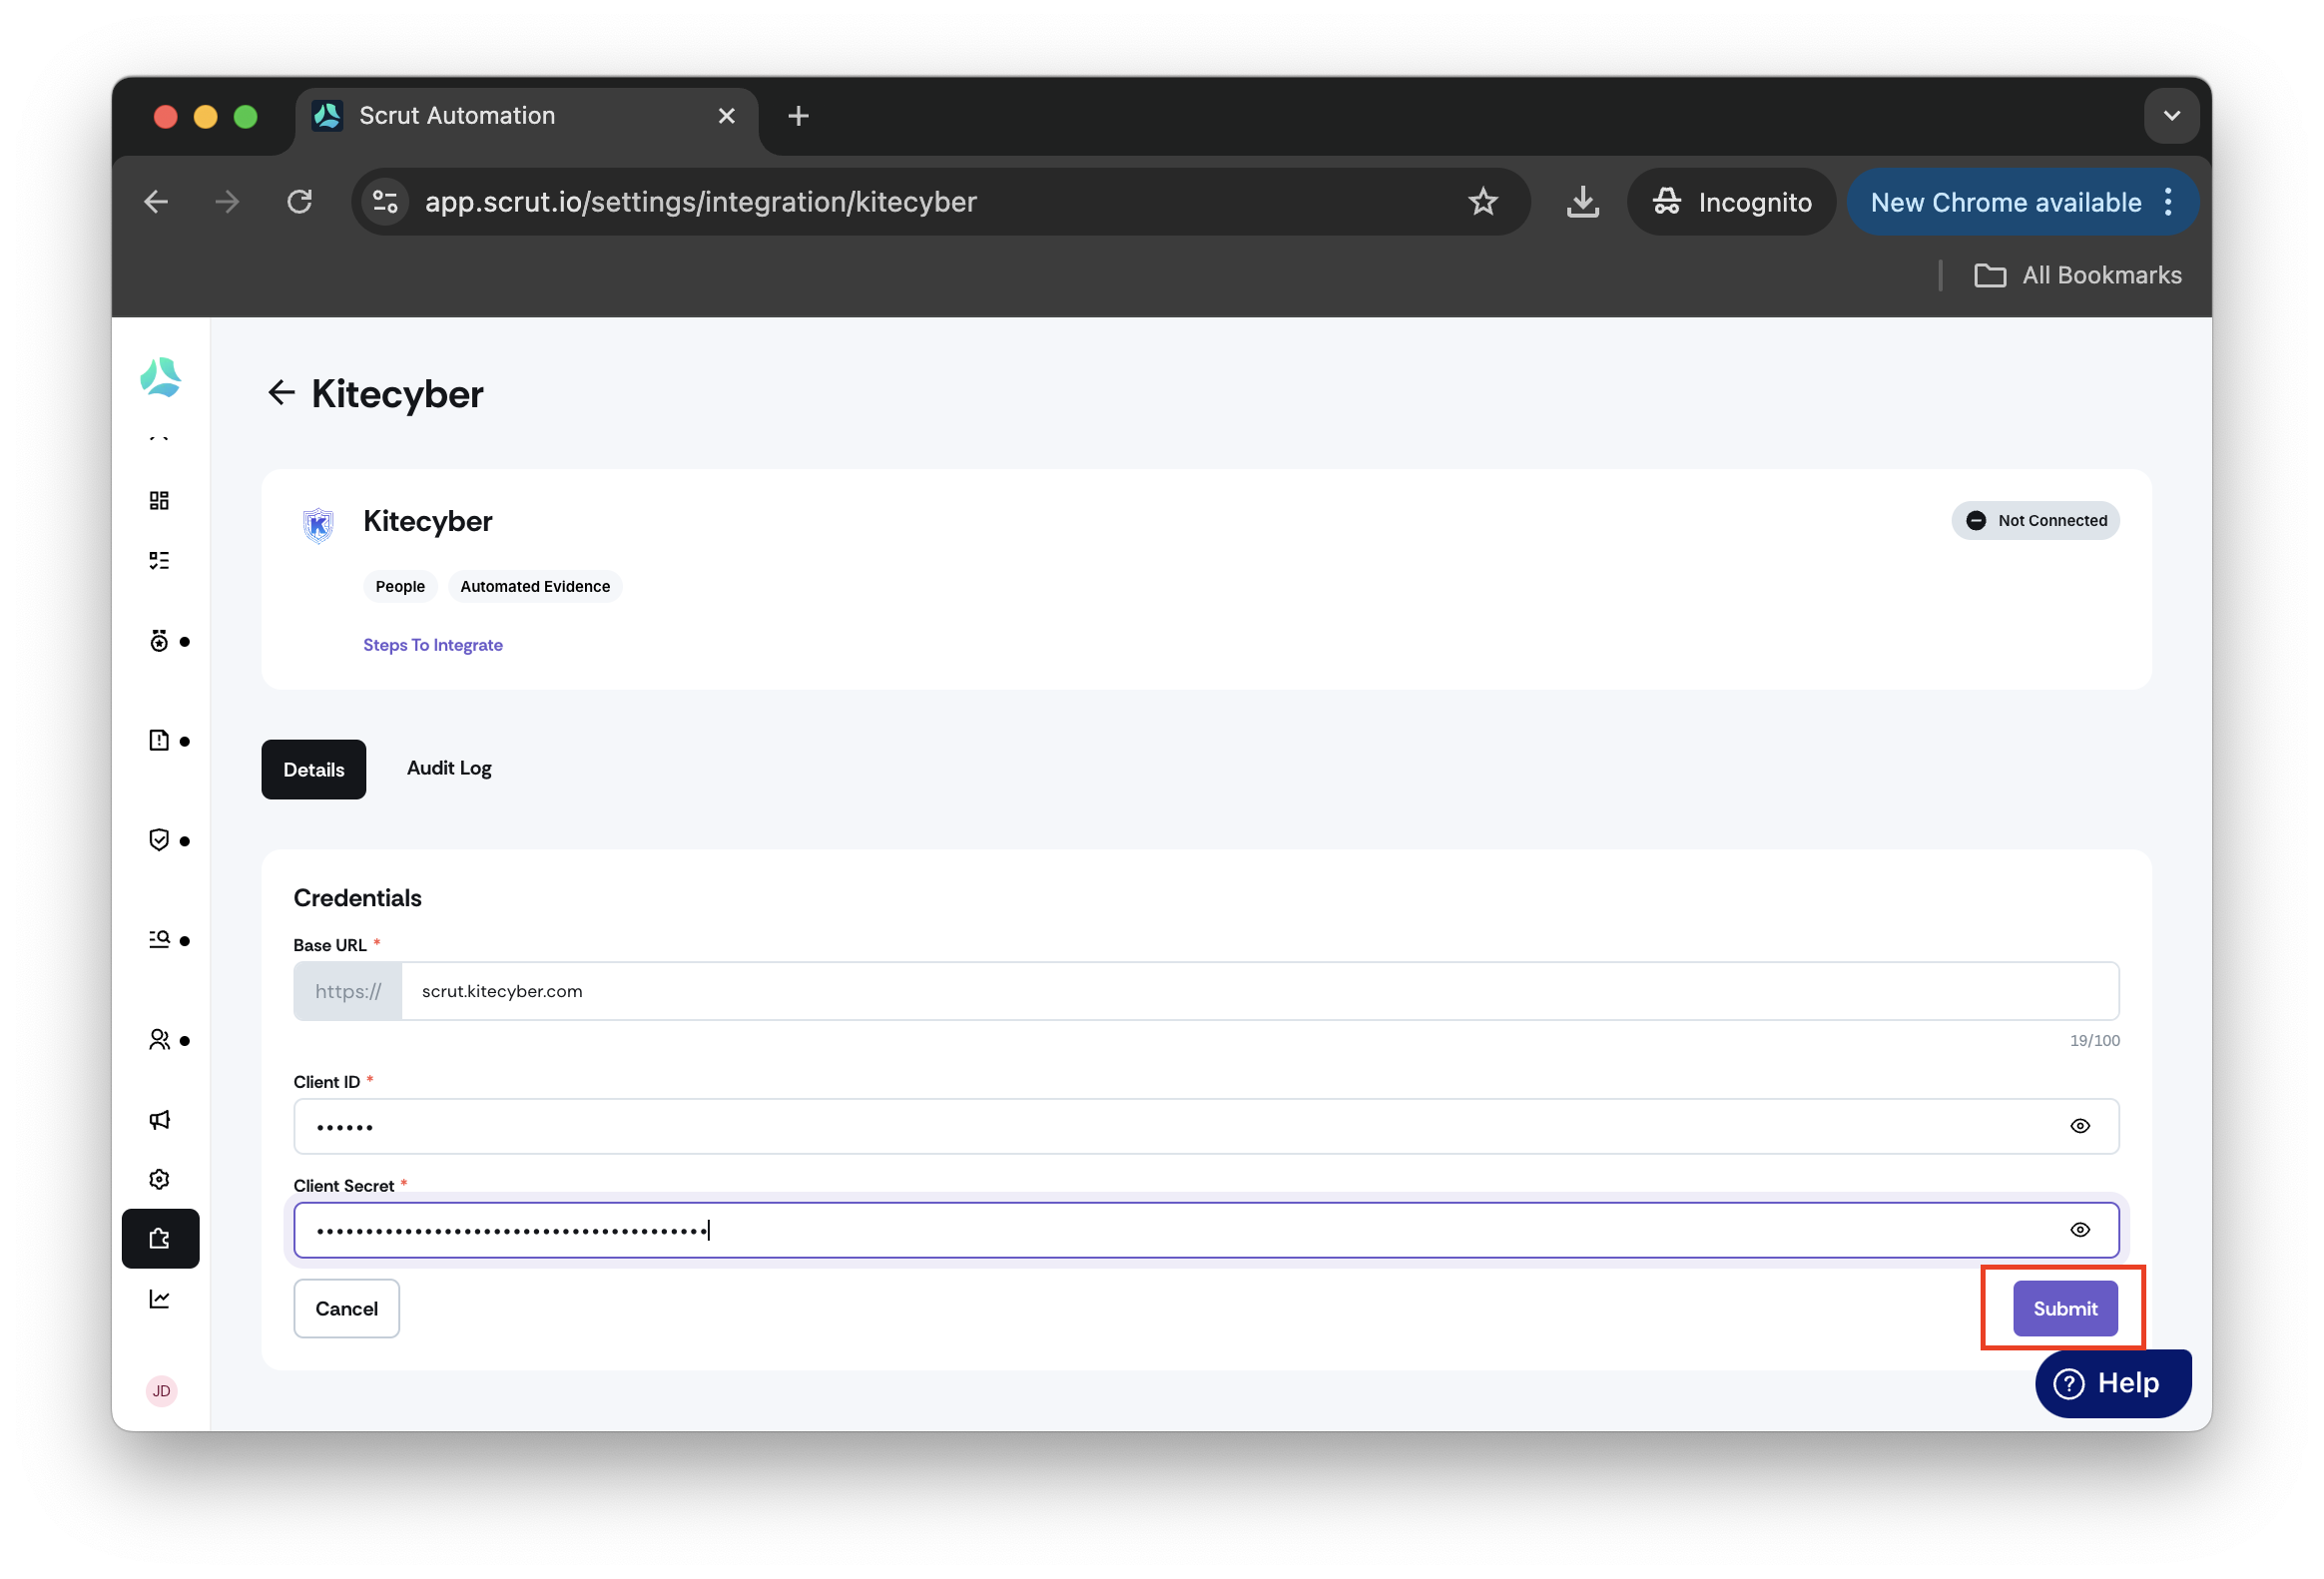Click the people sidebar icon
The image size is (2324, 1579).
[x=159, y=1040]
